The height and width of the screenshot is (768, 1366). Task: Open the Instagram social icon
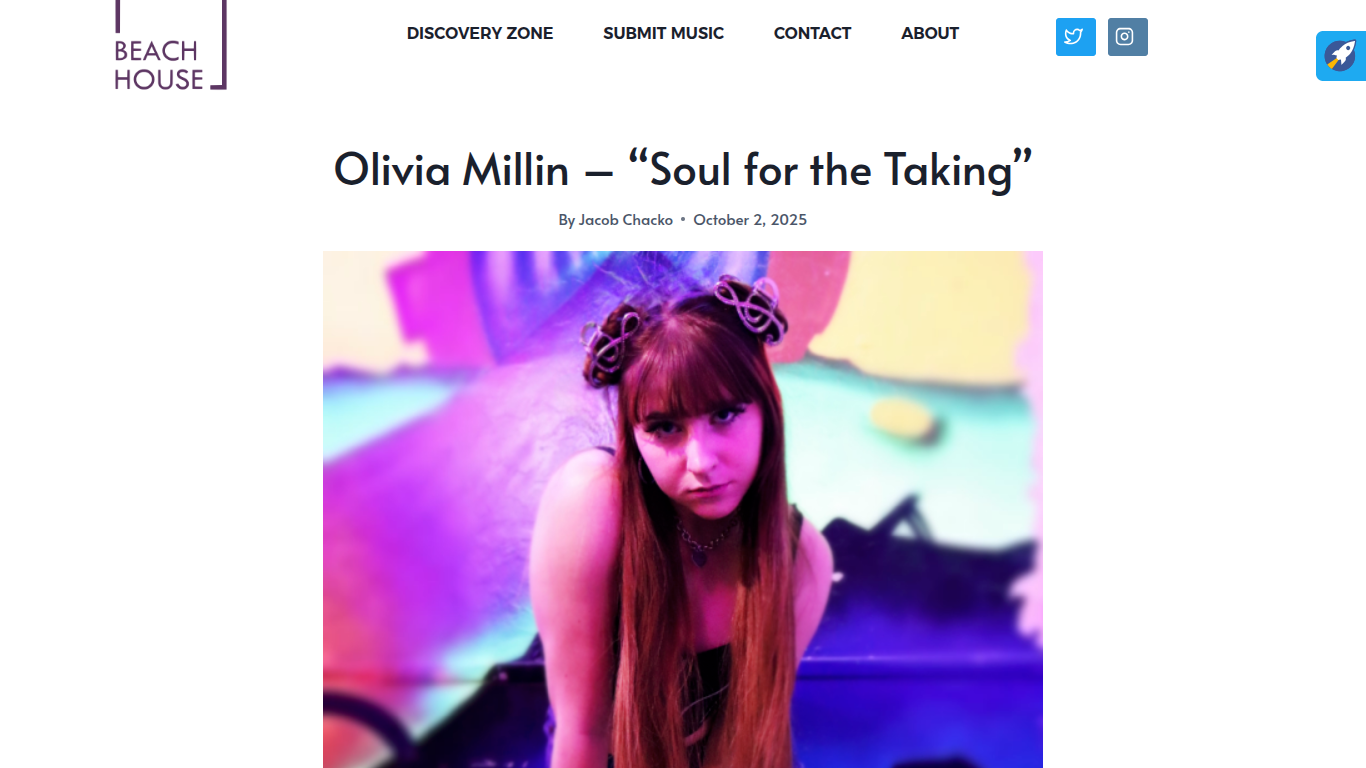[x=1127, y=37]
